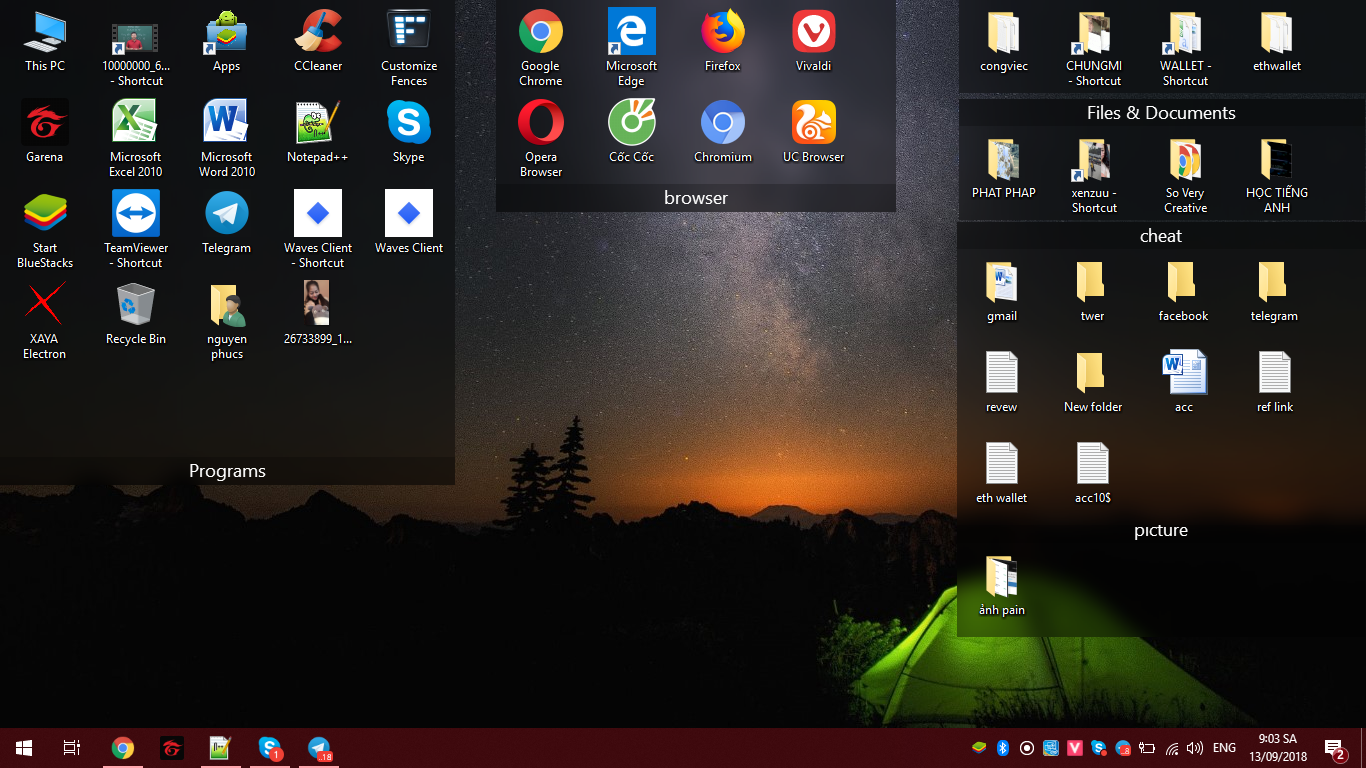Select the facebook folder
Screen dimensions: 1366x768
pos(1183,291)
